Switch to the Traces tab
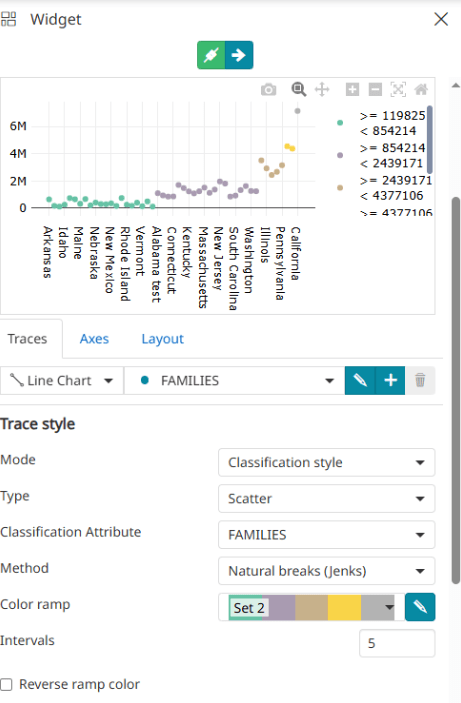The width and height of the screenshot is (461, 703). tap(27, 339)
